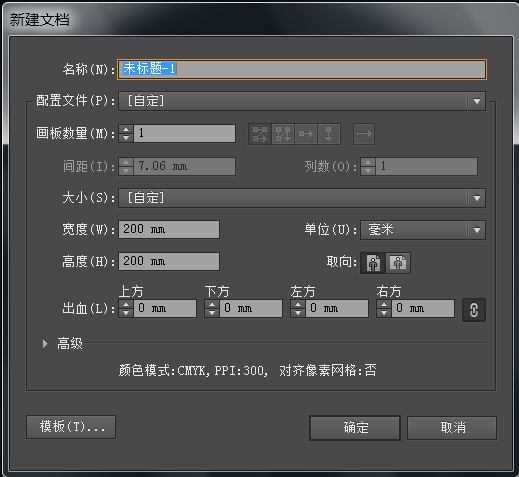The width and height of the screenshot is (519, 477).
Task: Increase 间距 spacing with up stepper
Action: point(126,162)
